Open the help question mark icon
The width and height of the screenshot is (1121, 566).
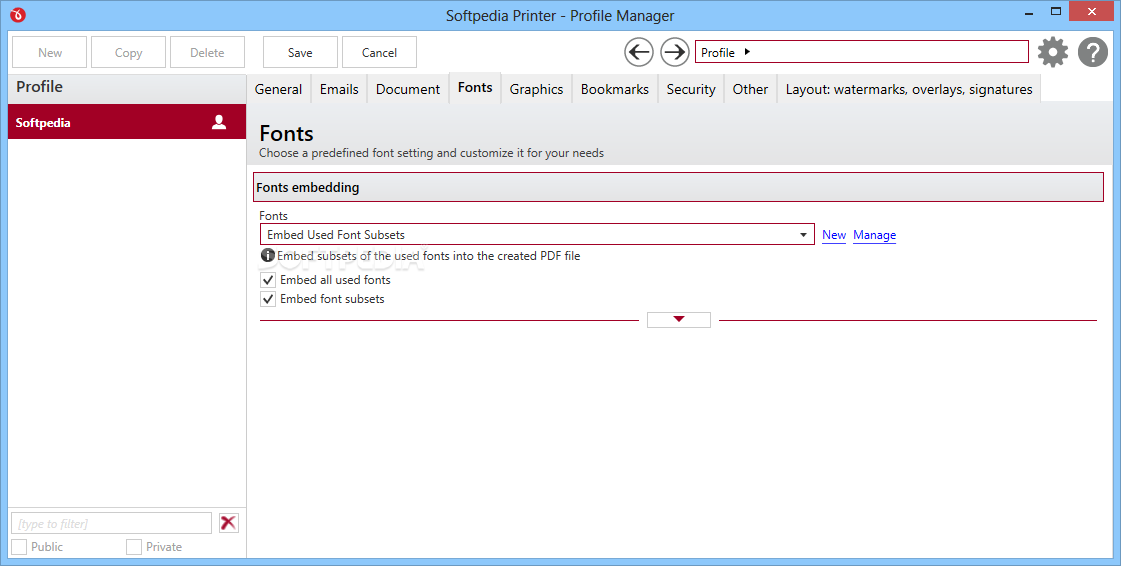click(x=1092, y=52)
